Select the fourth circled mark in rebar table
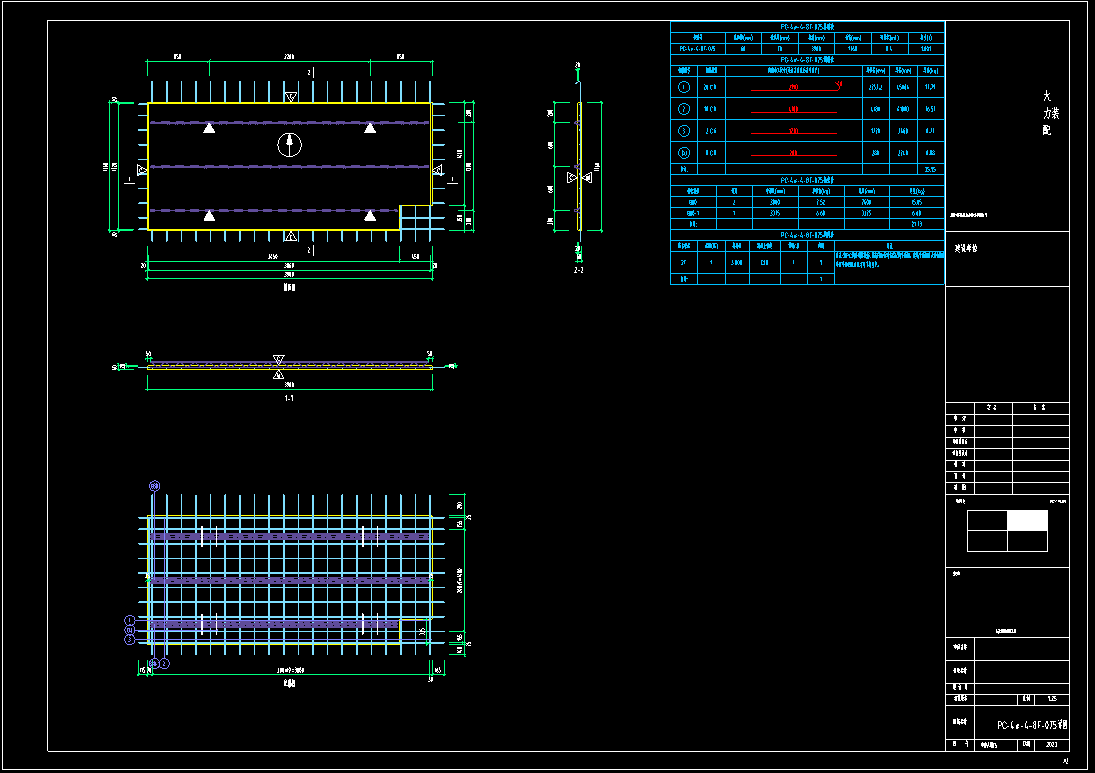Image resolution: width=1095 pixels, height=773 pixels. pyautogui.click(x=684, y=152)
